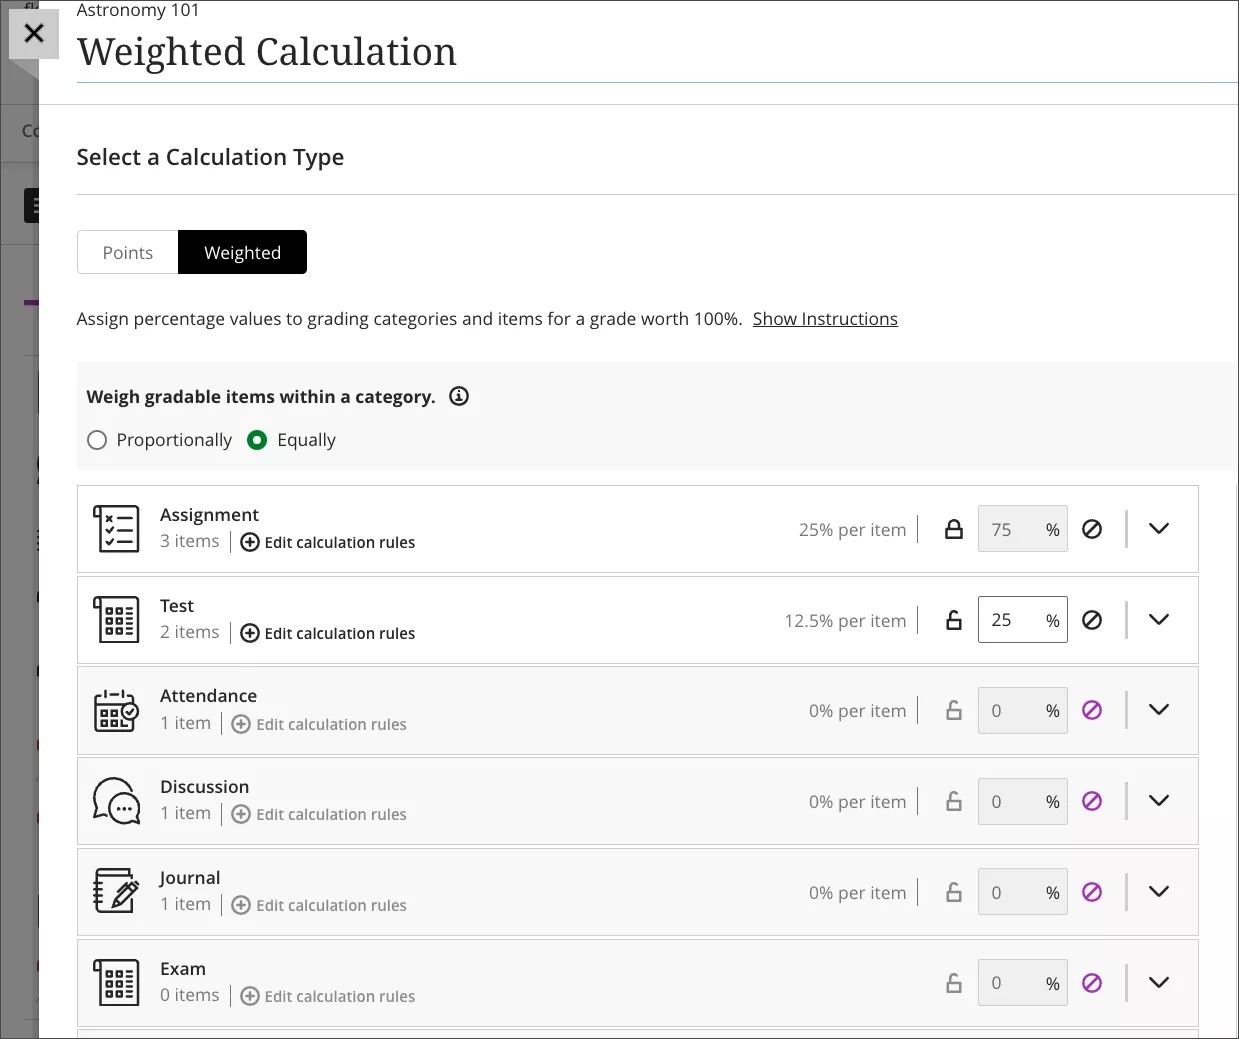1239x1039 pixels.
Task: Click the lock icon on the Assignment row
Action: tap(952, 528)
